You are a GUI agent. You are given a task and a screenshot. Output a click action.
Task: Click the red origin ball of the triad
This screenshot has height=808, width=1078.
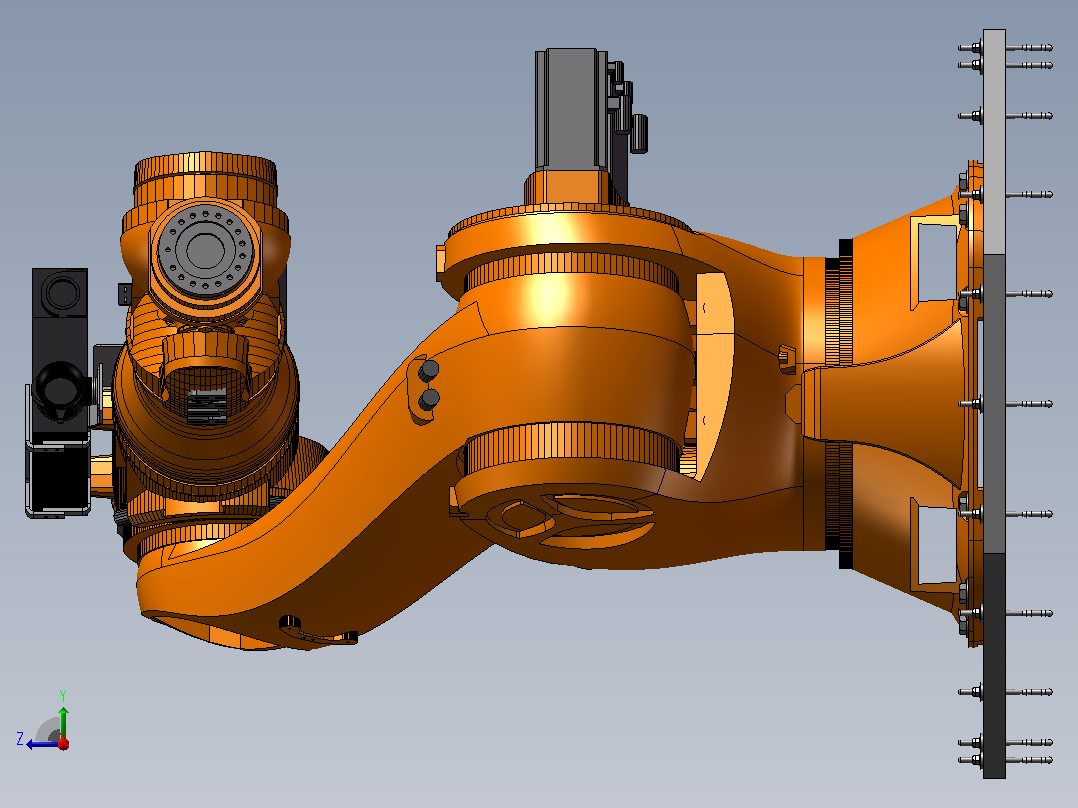click(63, 743)
